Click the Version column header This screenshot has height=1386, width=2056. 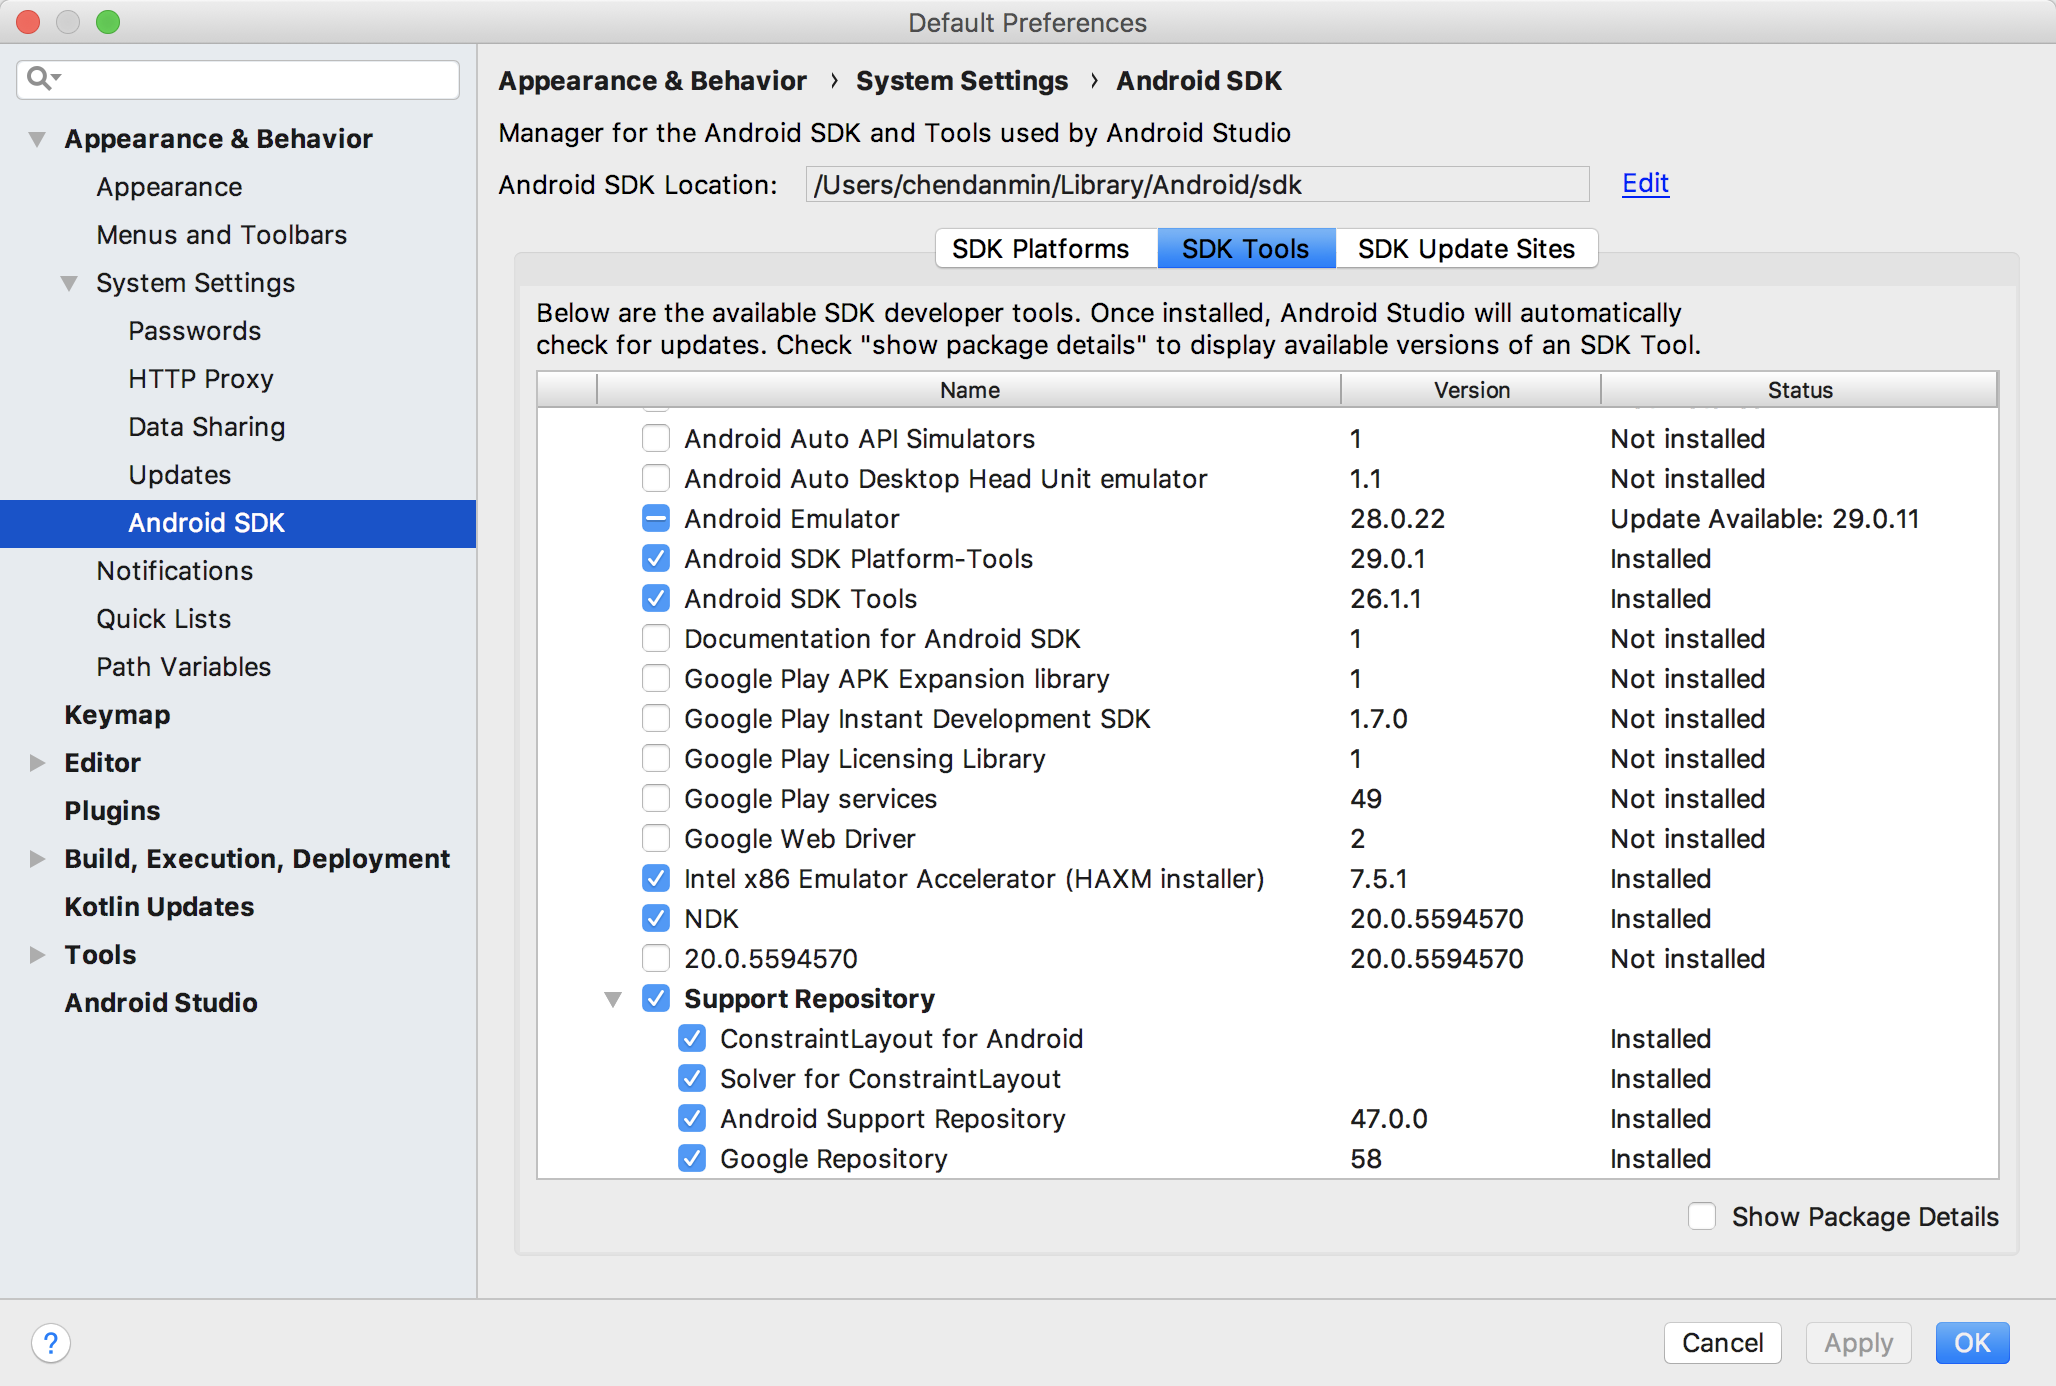(1471, 390)
